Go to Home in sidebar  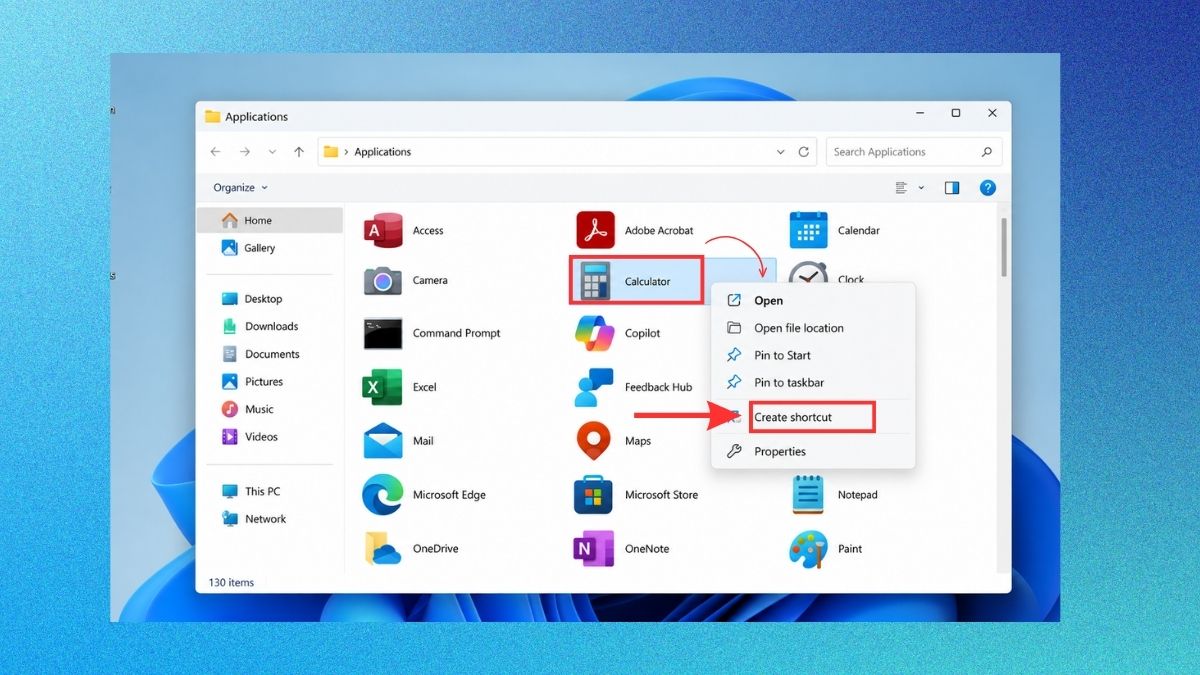(270, 220)
